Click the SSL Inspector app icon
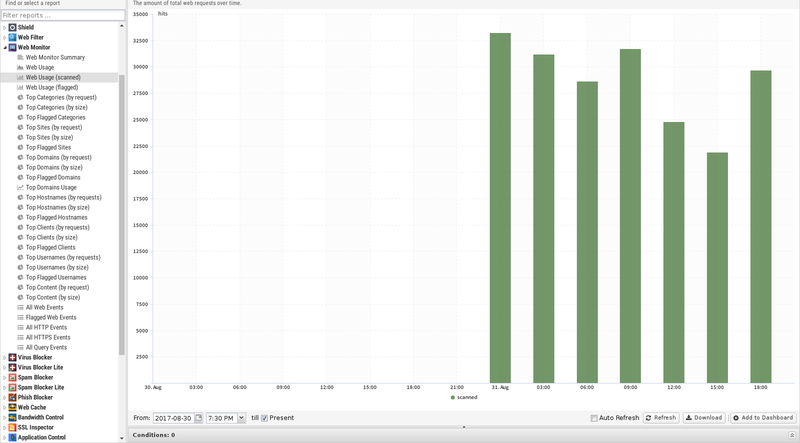This screenshot has width=800, height=443. [x=12, y=427]
